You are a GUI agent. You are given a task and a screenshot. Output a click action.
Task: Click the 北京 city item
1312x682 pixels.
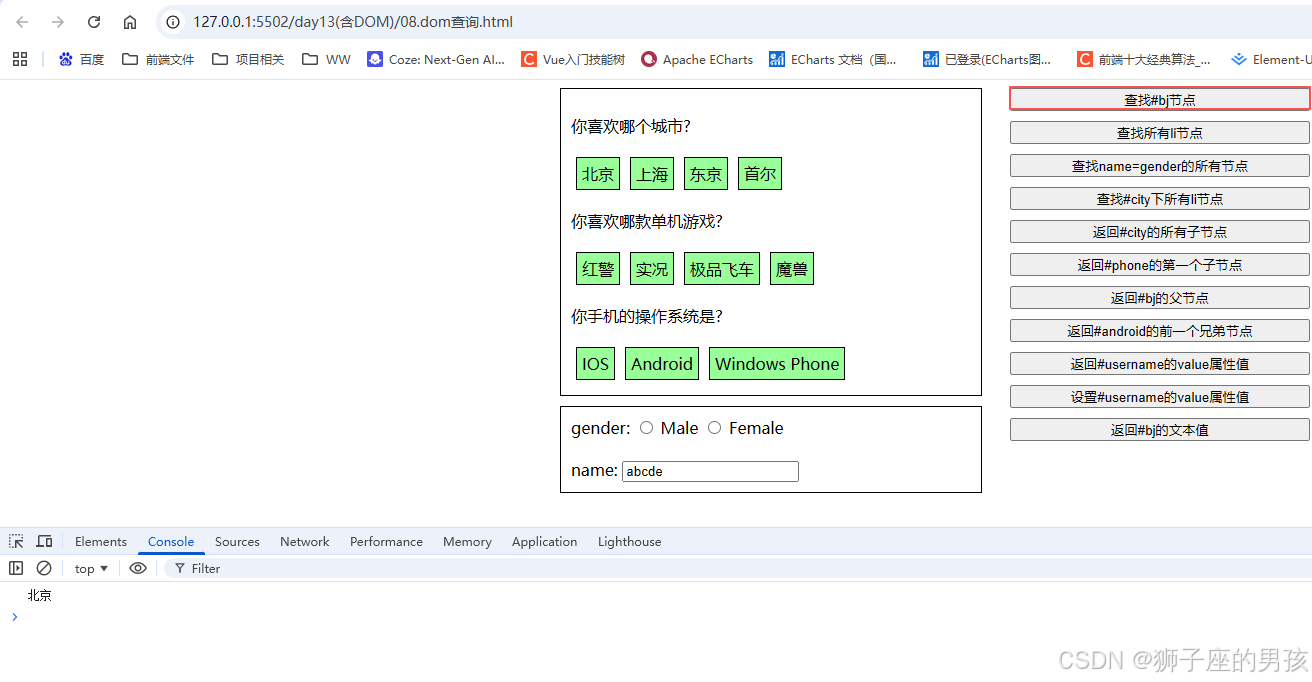[598, 173]
